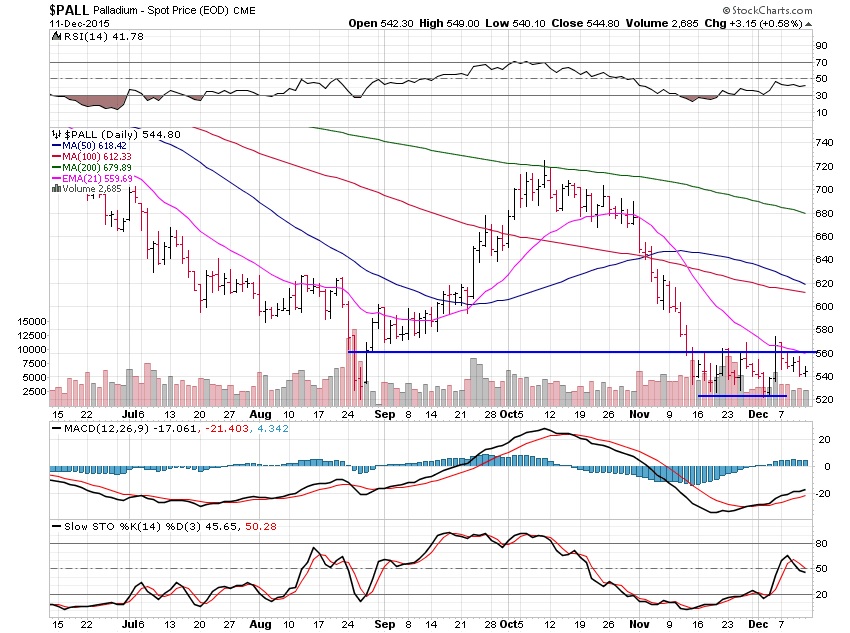The image size is (850, 633).
Task: Click the 'Open 542.30' value
Action: [381, 23]
